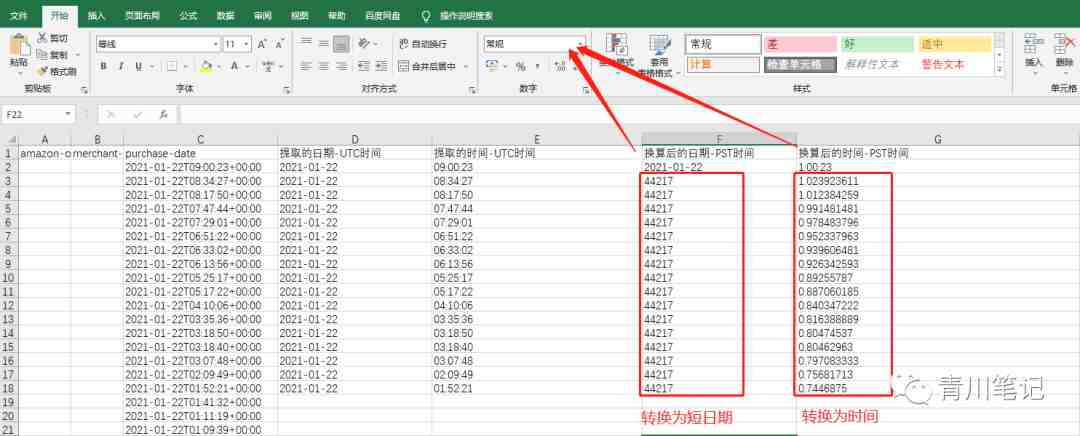Open the Name Box dropdown arrow
This screenshot has height=436, width=1080.
pos(68,114)
